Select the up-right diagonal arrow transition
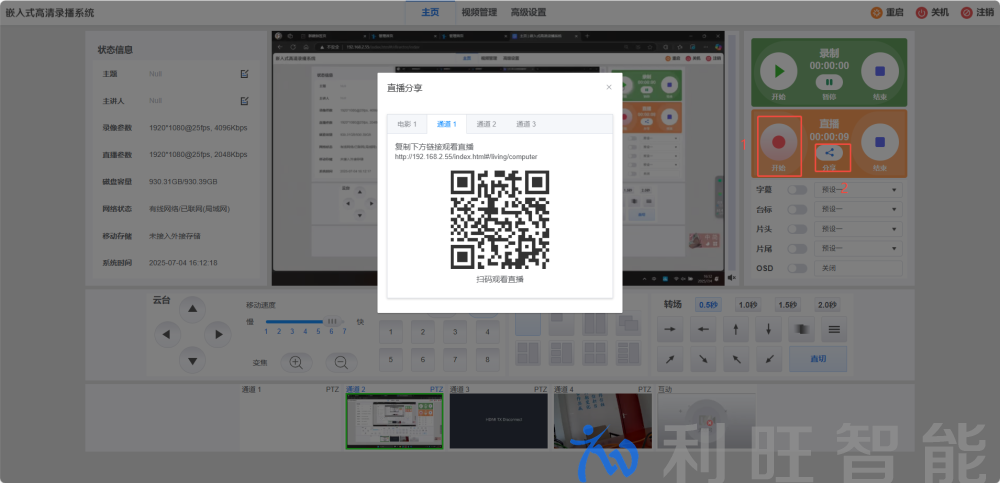The width and height of the screenshot is (1000, 483). point(670,359)
